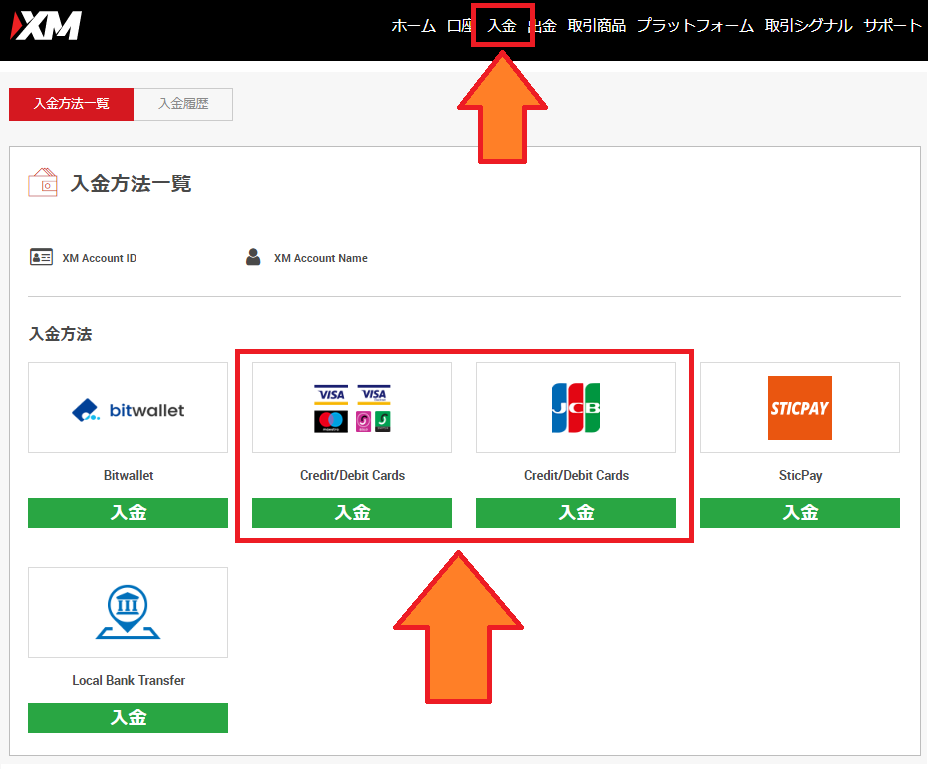Switch to the 入金方法一覧 tab
This screenshot has height=769, width=928.
[72, 104]
